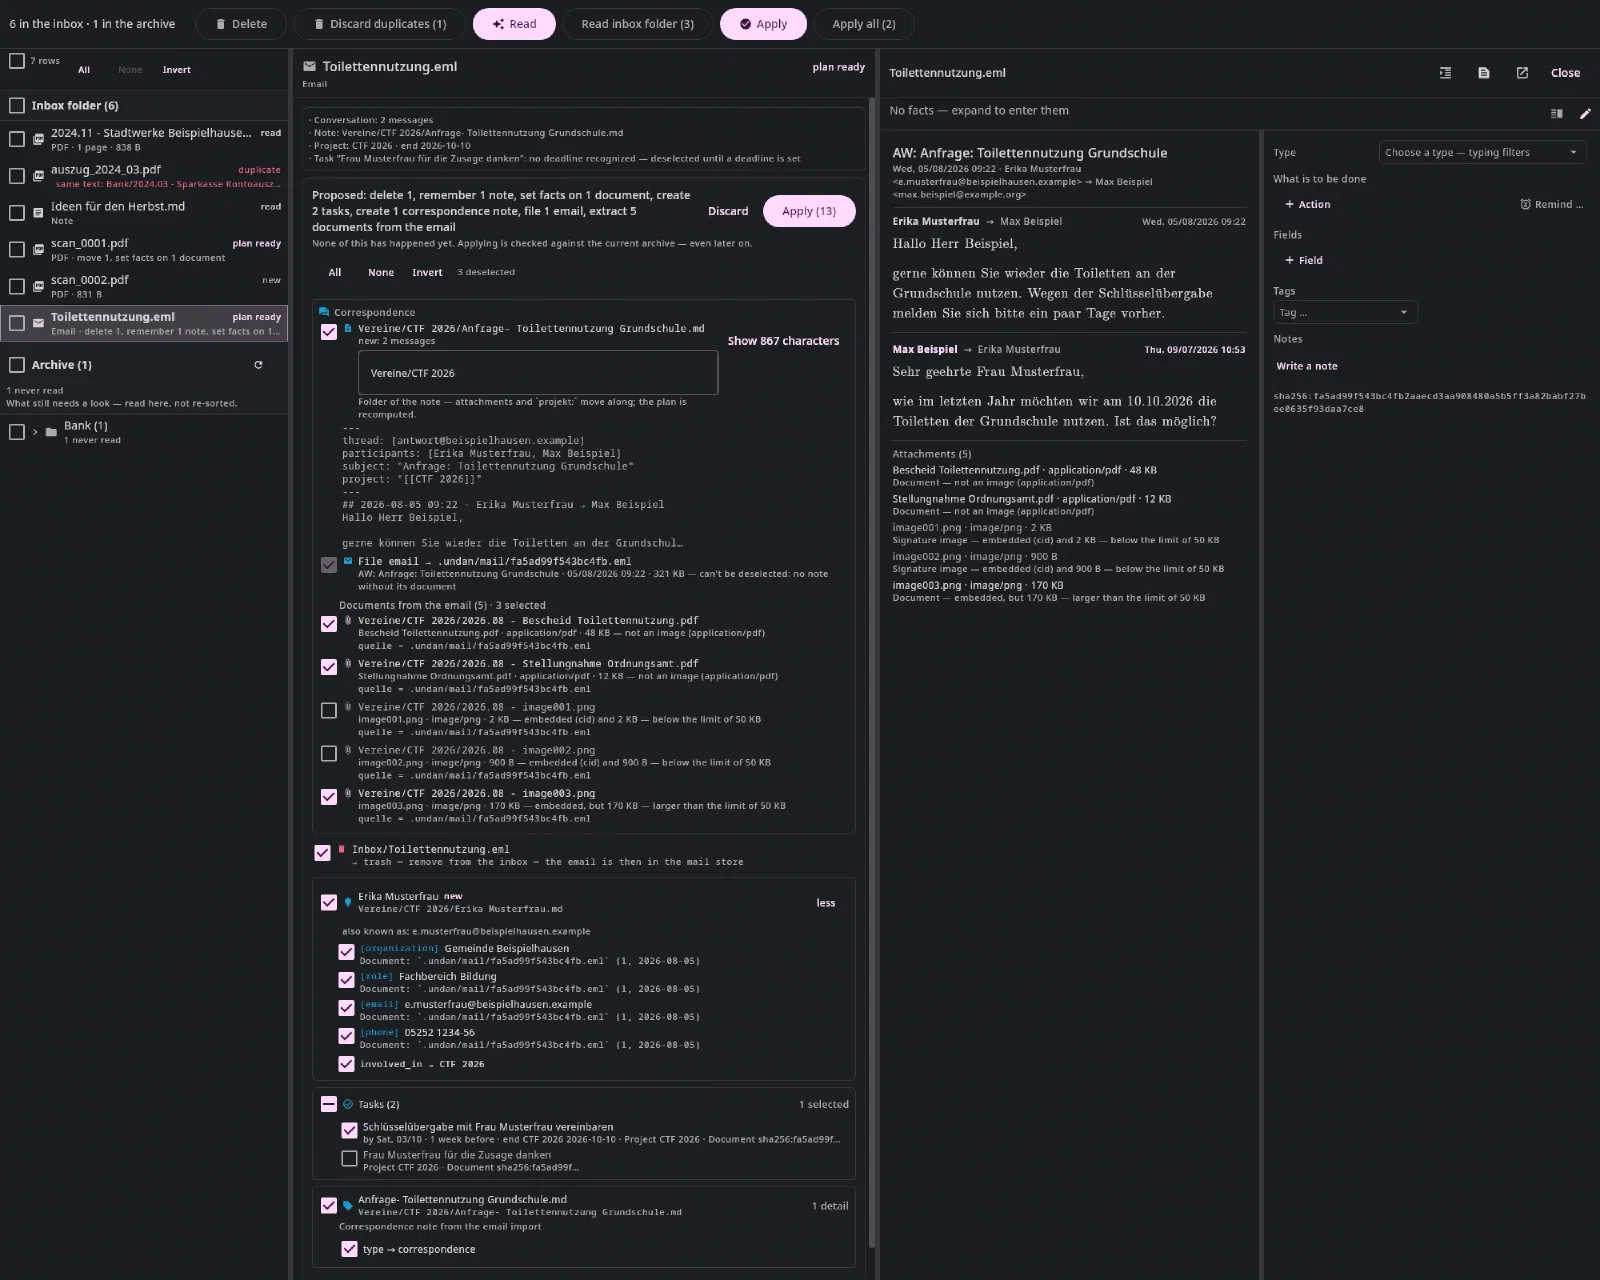Viewport: 1600px width, 1280px height.
Task: Uncheck the Inbox/Toilettennutzung.eml trash checkbox
Action: (x=322, y=853)
